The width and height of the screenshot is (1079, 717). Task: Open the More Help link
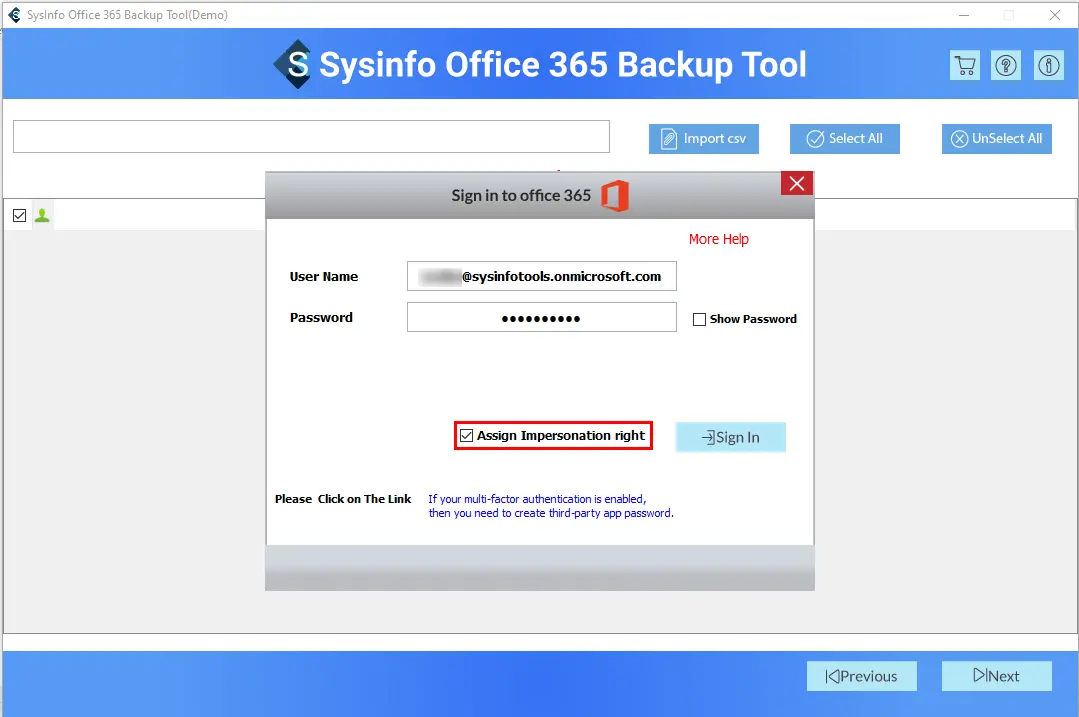[718, 239]
